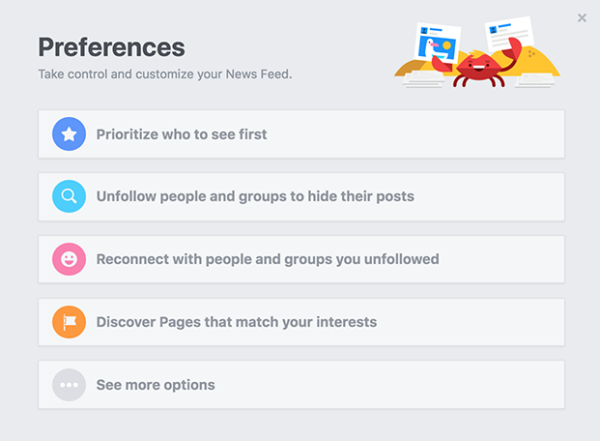Click the text post card above raised claw
The height and width of the screenshot is (441, 600).
(509, 34)
